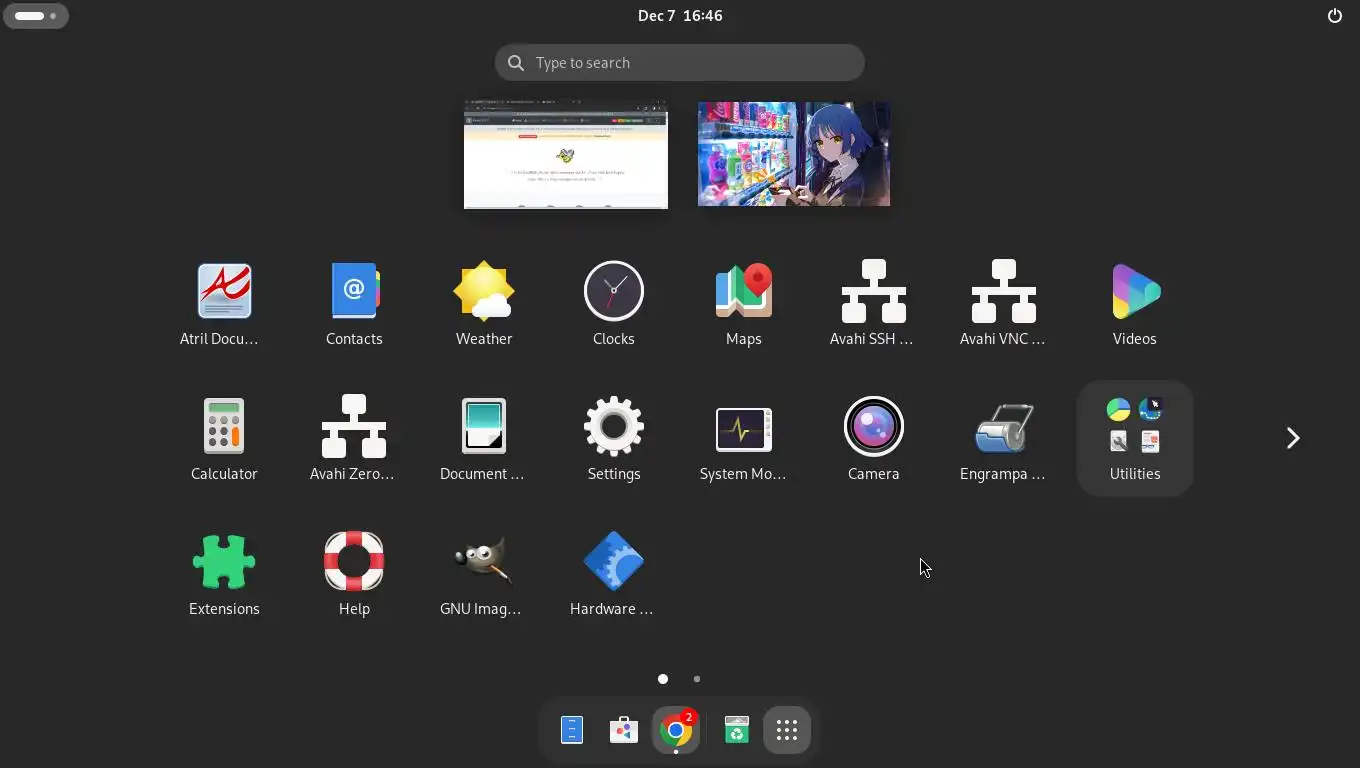This screenshot has height=768, width=1360.
Task: Toggle the Show Apps grid button
Action: 787,731
